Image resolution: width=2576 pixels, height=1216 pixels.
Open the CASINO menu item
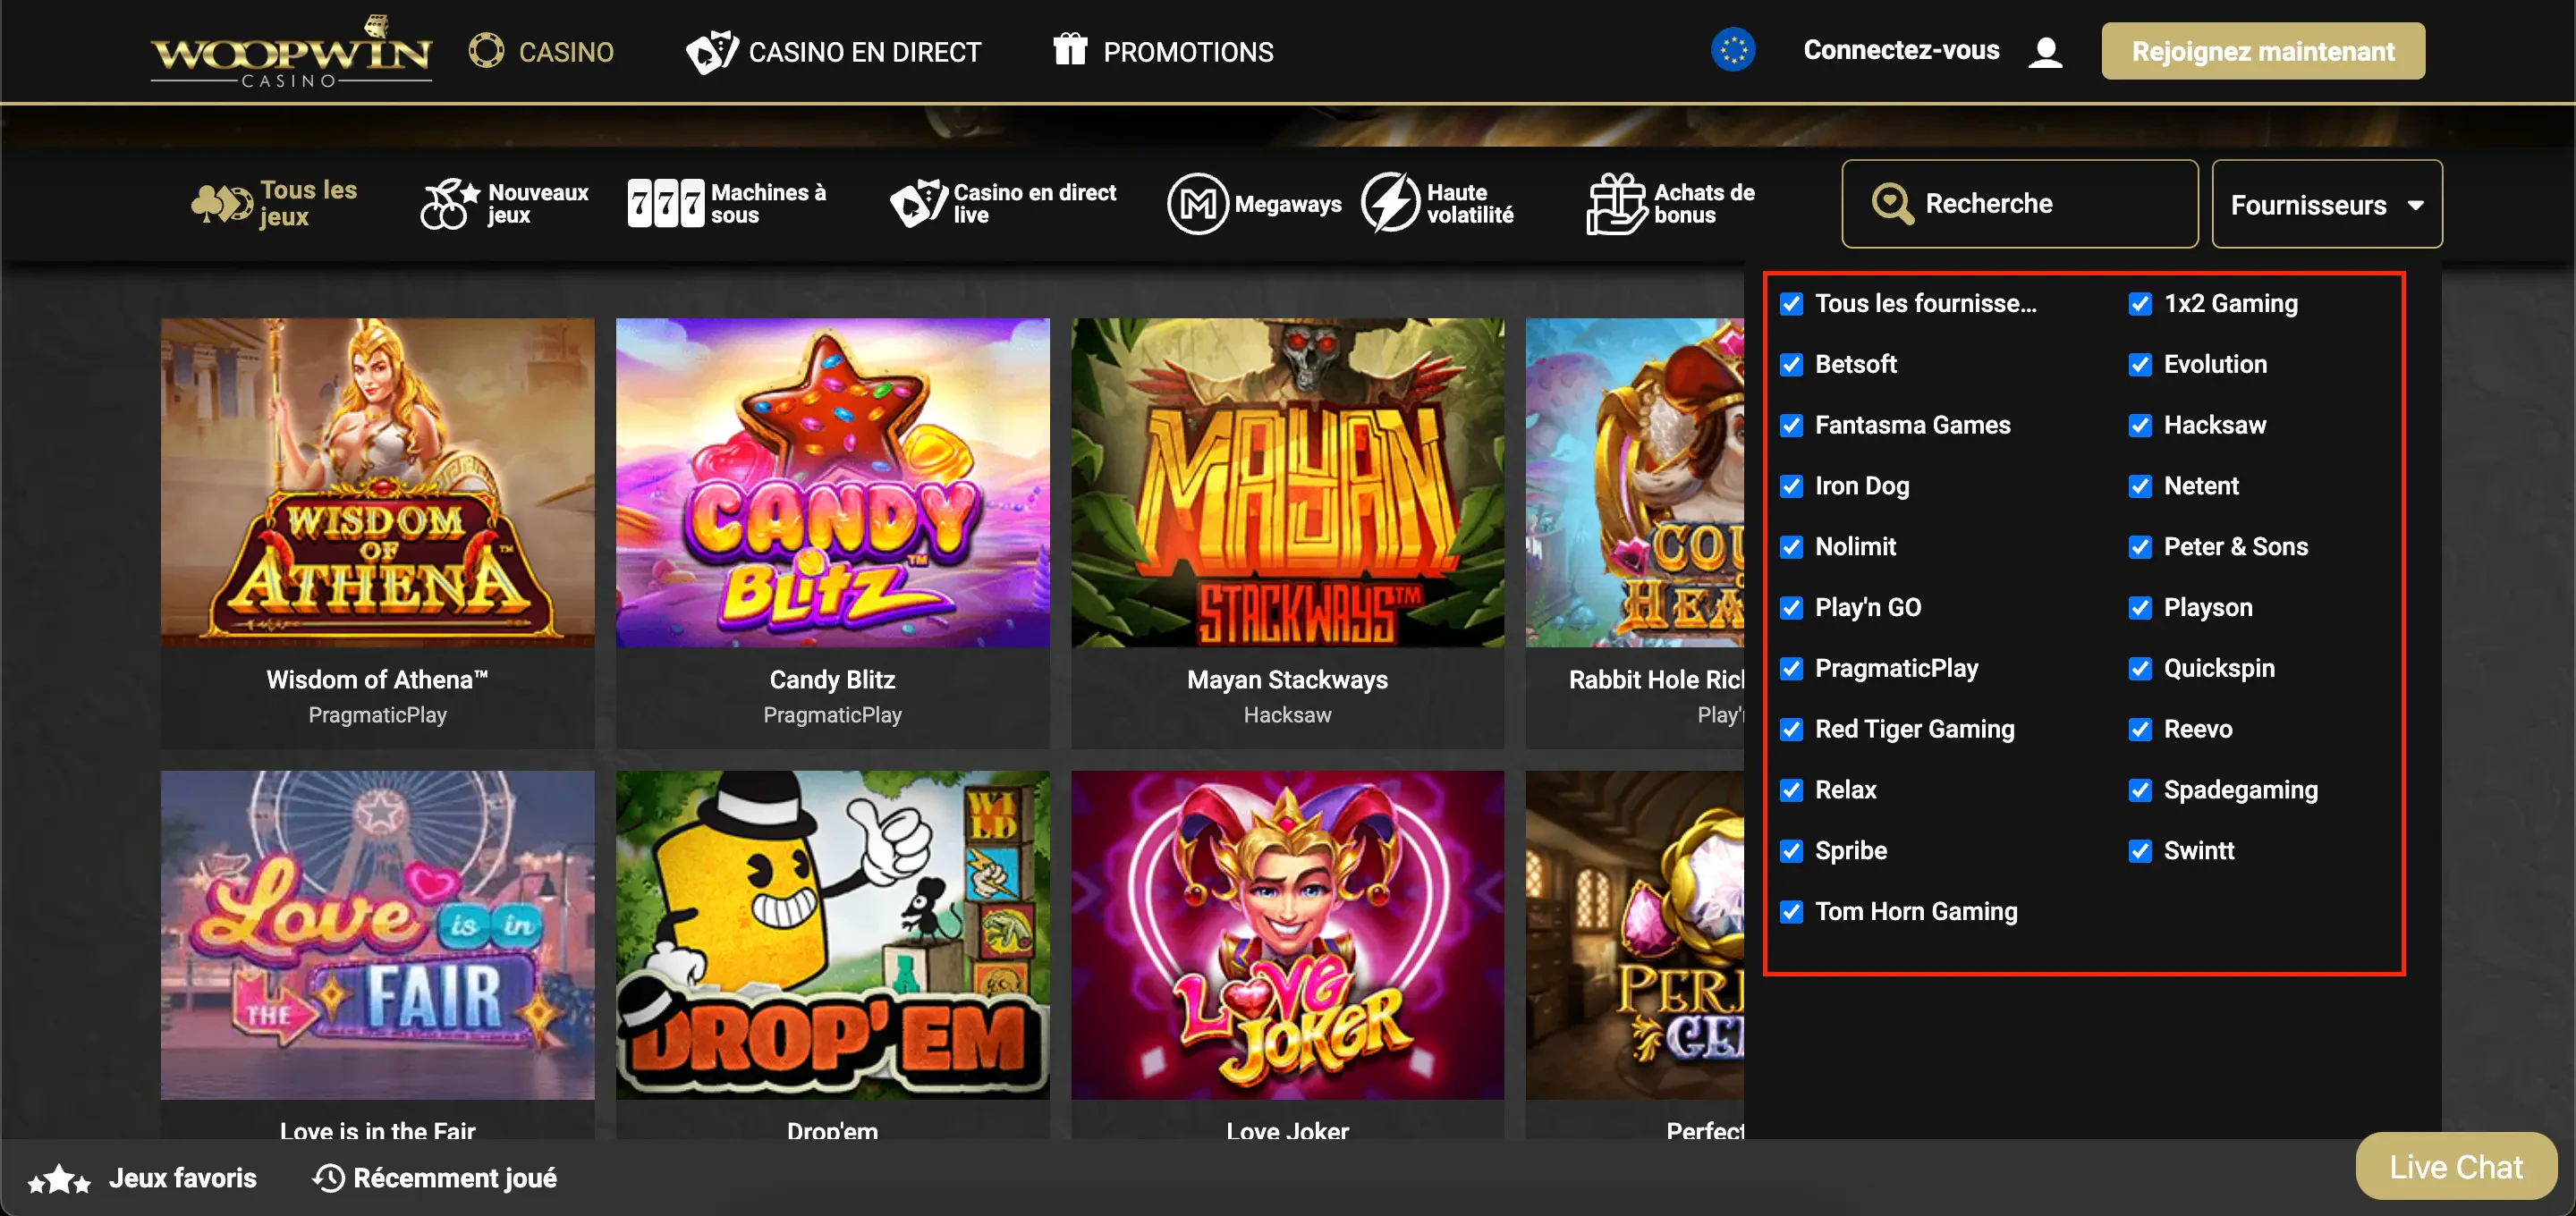[541, 52]
